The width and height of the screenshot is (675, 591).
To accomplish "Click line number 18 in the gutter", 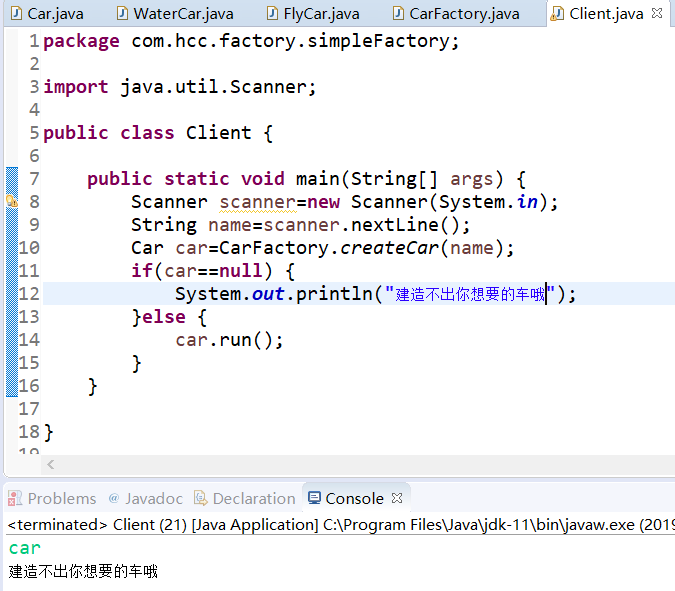I will pyautogui.click(x=29, y=432).
